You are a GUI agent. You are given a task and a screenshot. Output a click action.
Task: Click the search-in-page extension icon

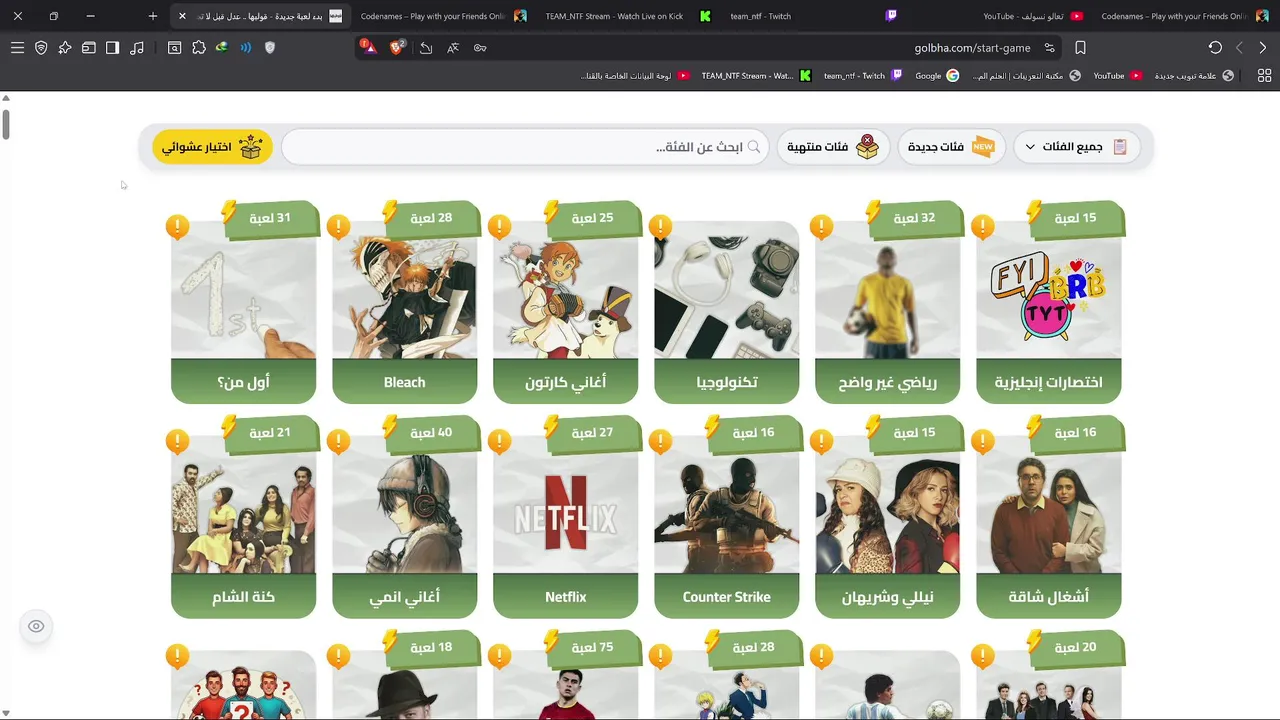point(174,48)
